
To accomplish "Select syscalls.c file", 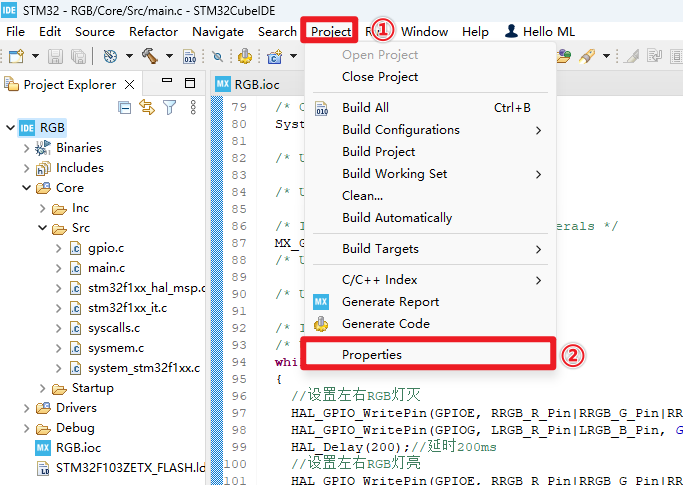I will (x=114, y=328).
